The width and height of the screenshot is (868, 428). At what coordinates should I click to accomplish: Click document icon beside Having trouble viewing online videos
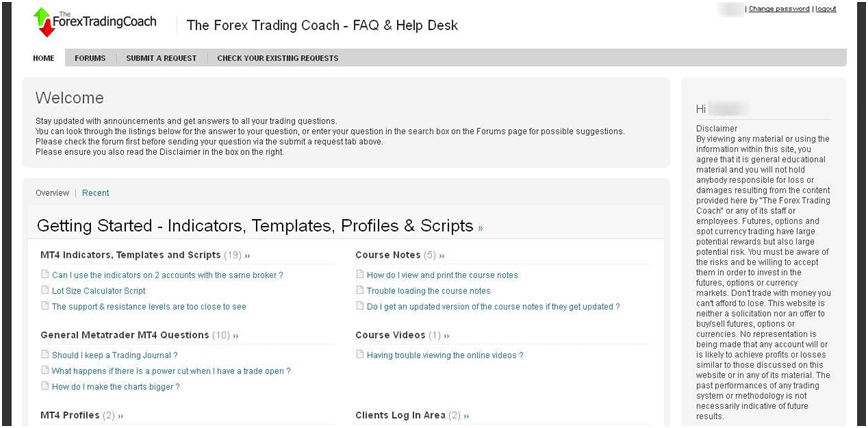click(360, 355)
